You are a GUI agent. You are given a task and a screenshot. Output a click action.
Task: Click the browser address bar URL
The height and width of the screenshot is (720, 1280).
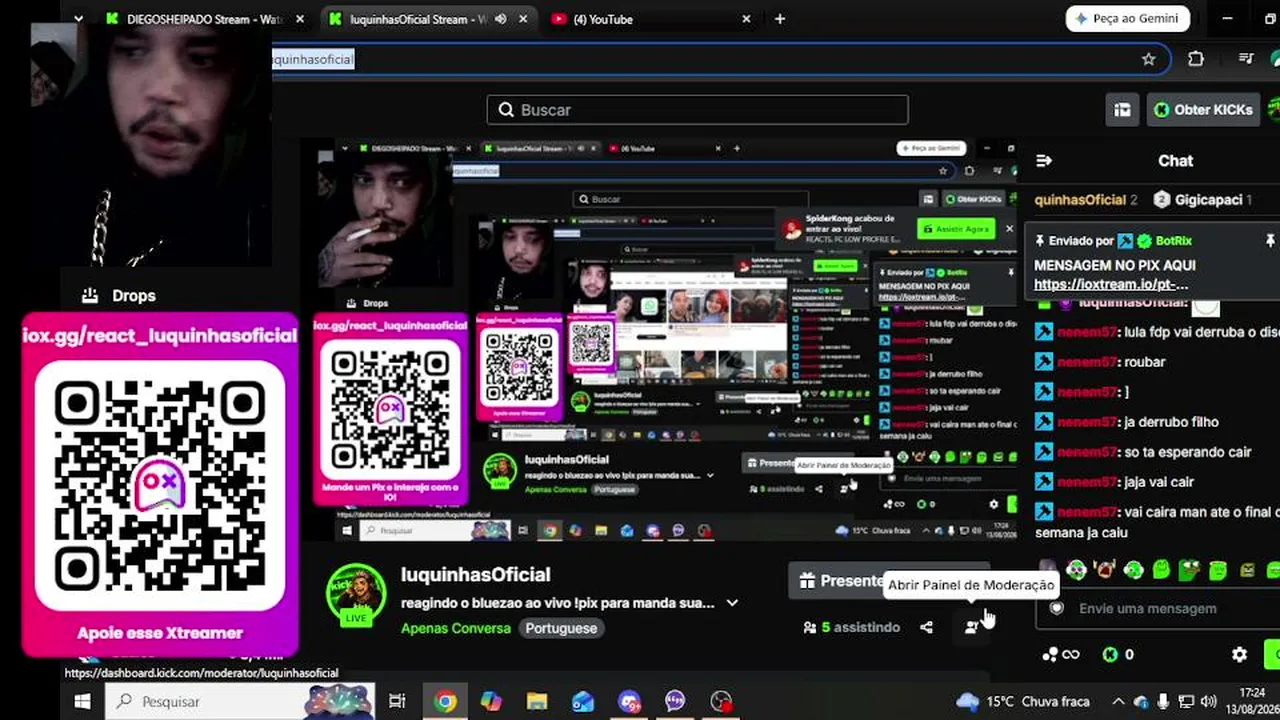313,59
